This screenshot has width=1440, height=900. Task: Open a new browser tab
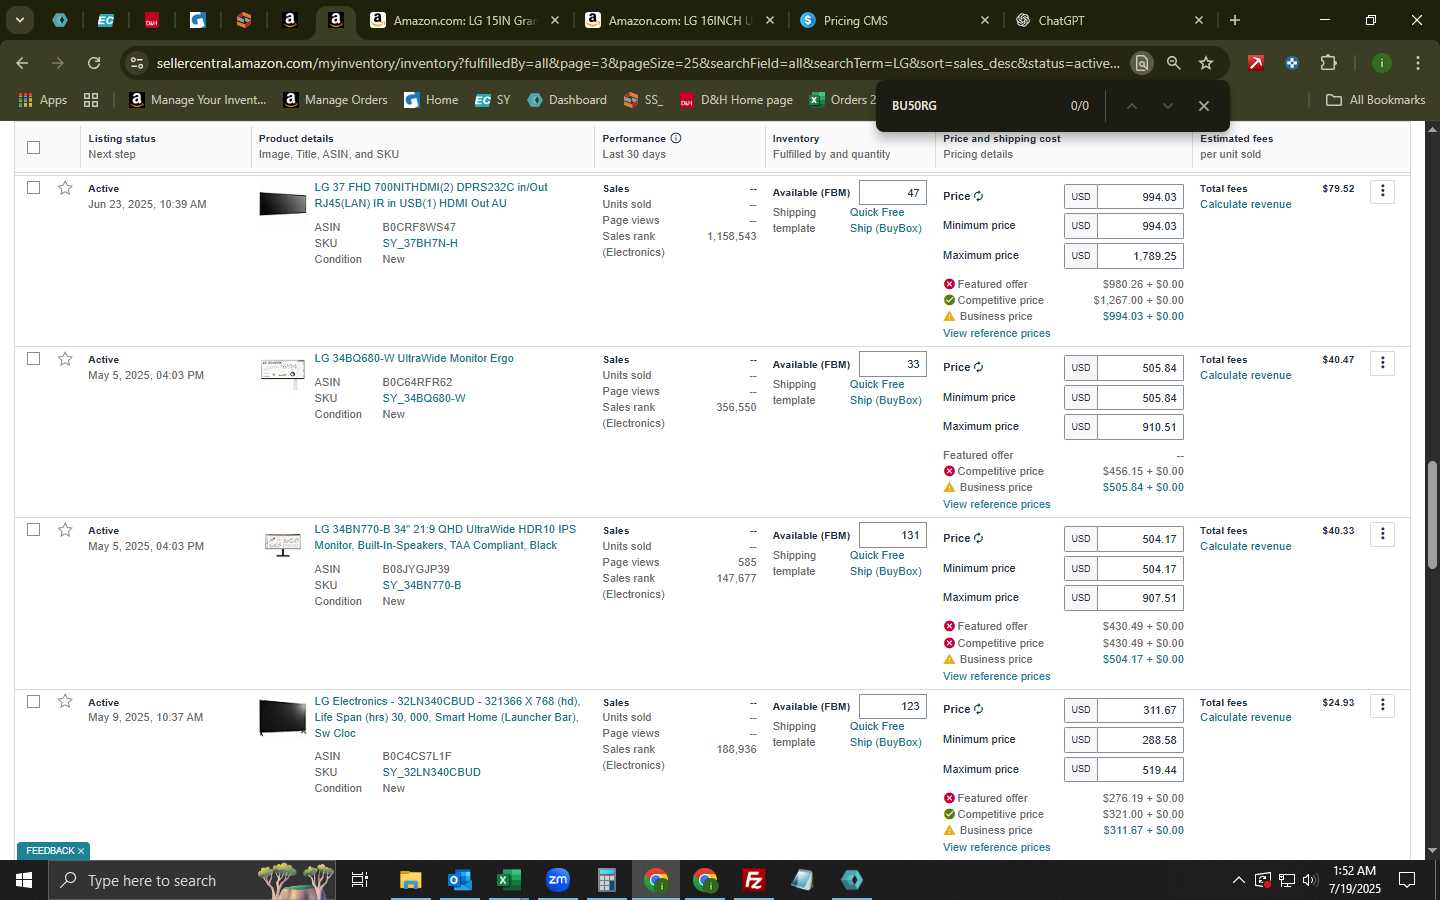click(1235, 20)
